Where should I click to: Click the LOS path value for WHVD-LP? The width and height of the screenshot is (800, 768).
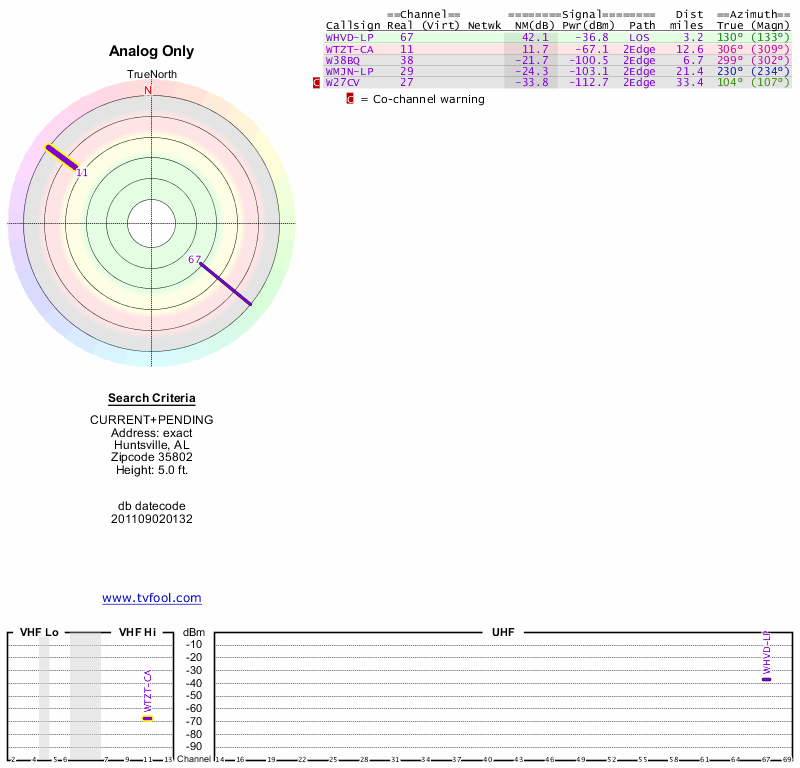(x=639, y=38)
